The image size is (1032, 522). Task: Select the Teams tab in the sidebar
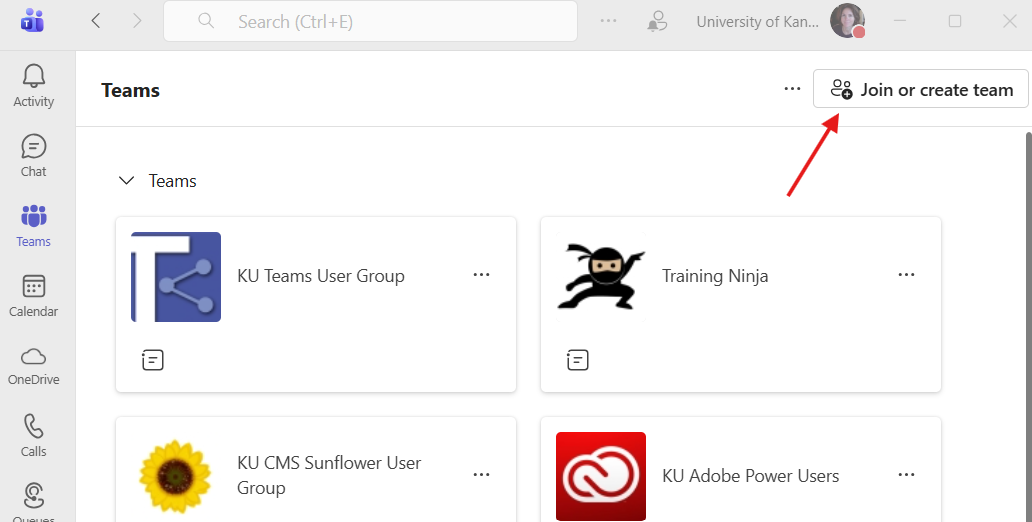click(34, 226)
